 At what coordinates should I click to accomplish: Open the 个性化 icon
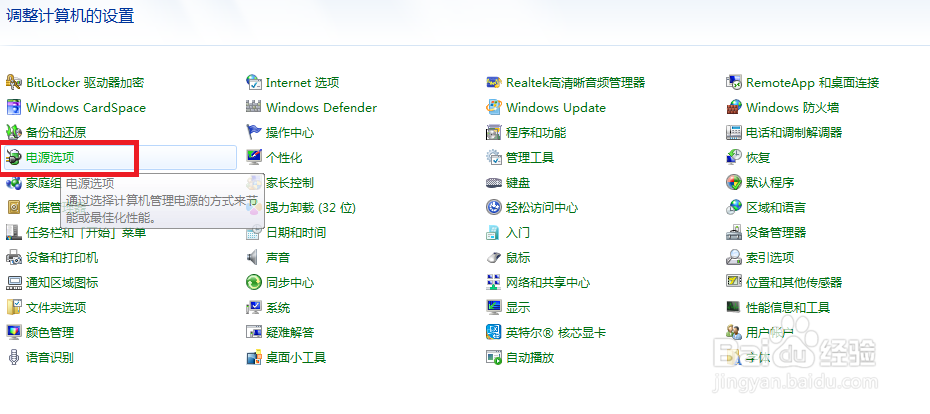254,157
